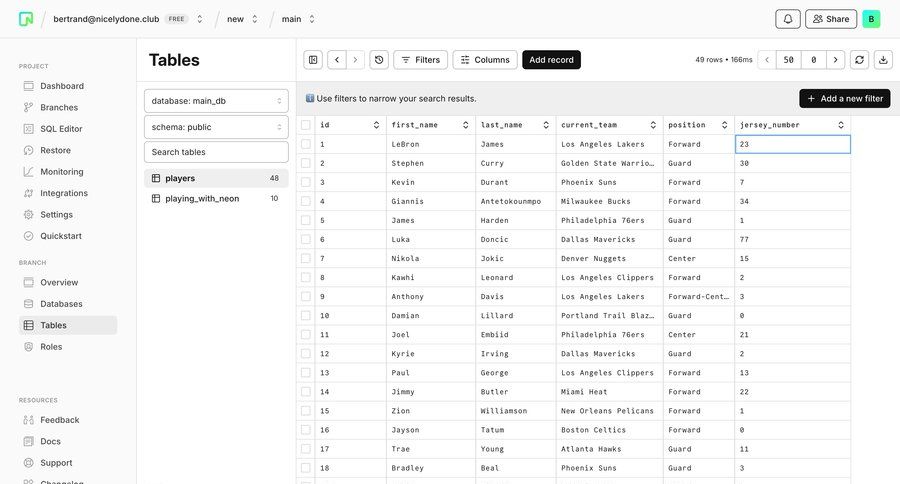Image resolution: width=900 pixels, height=484 pixels.
Task: Open notifications bell icon
Action: click(788, 19)
